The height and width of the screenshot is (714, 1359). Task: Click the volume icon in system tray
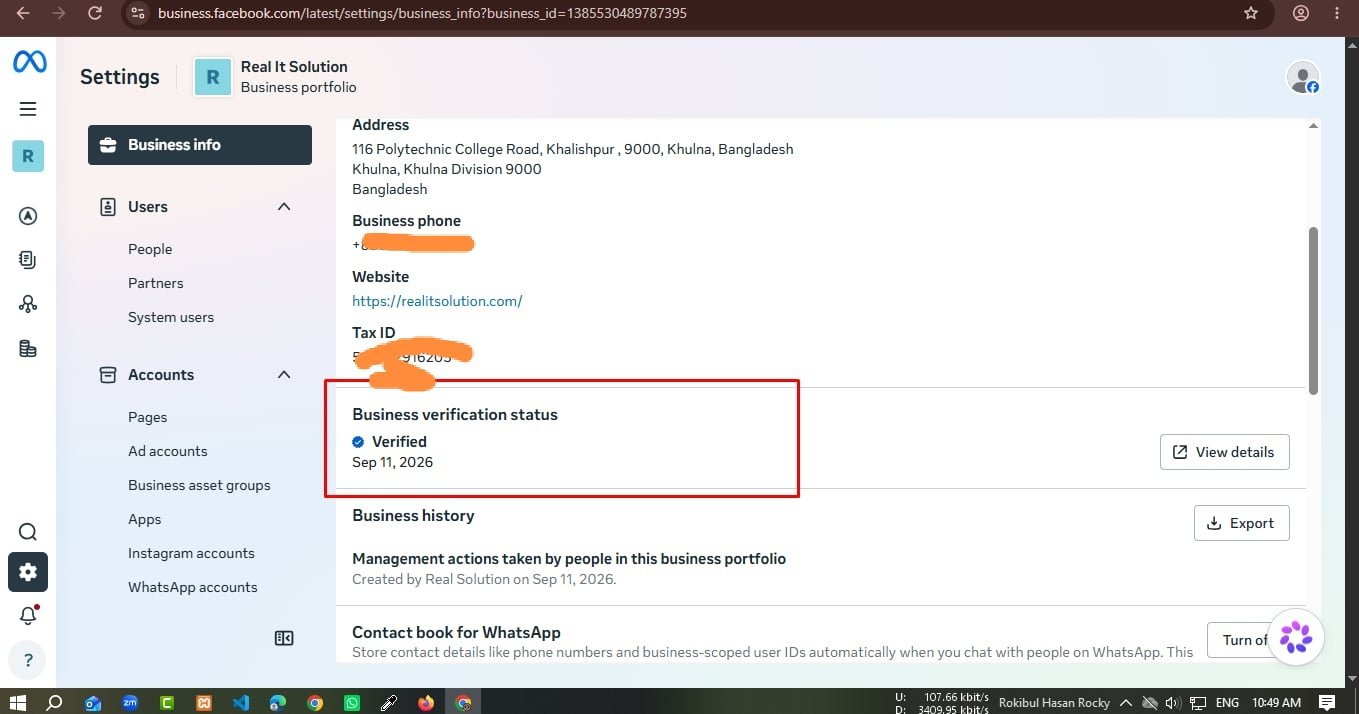coord(1174,702)
